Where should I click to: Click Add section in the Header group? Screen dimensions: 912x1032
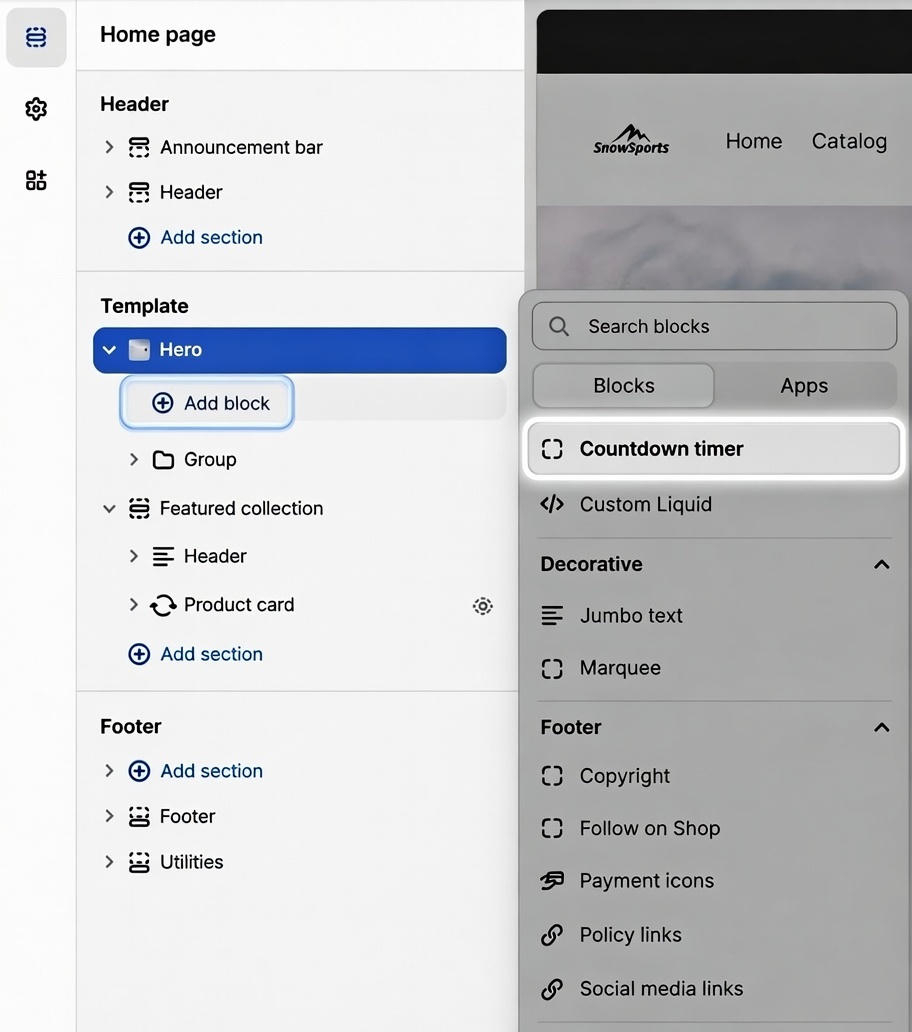(x=195, y=238)
